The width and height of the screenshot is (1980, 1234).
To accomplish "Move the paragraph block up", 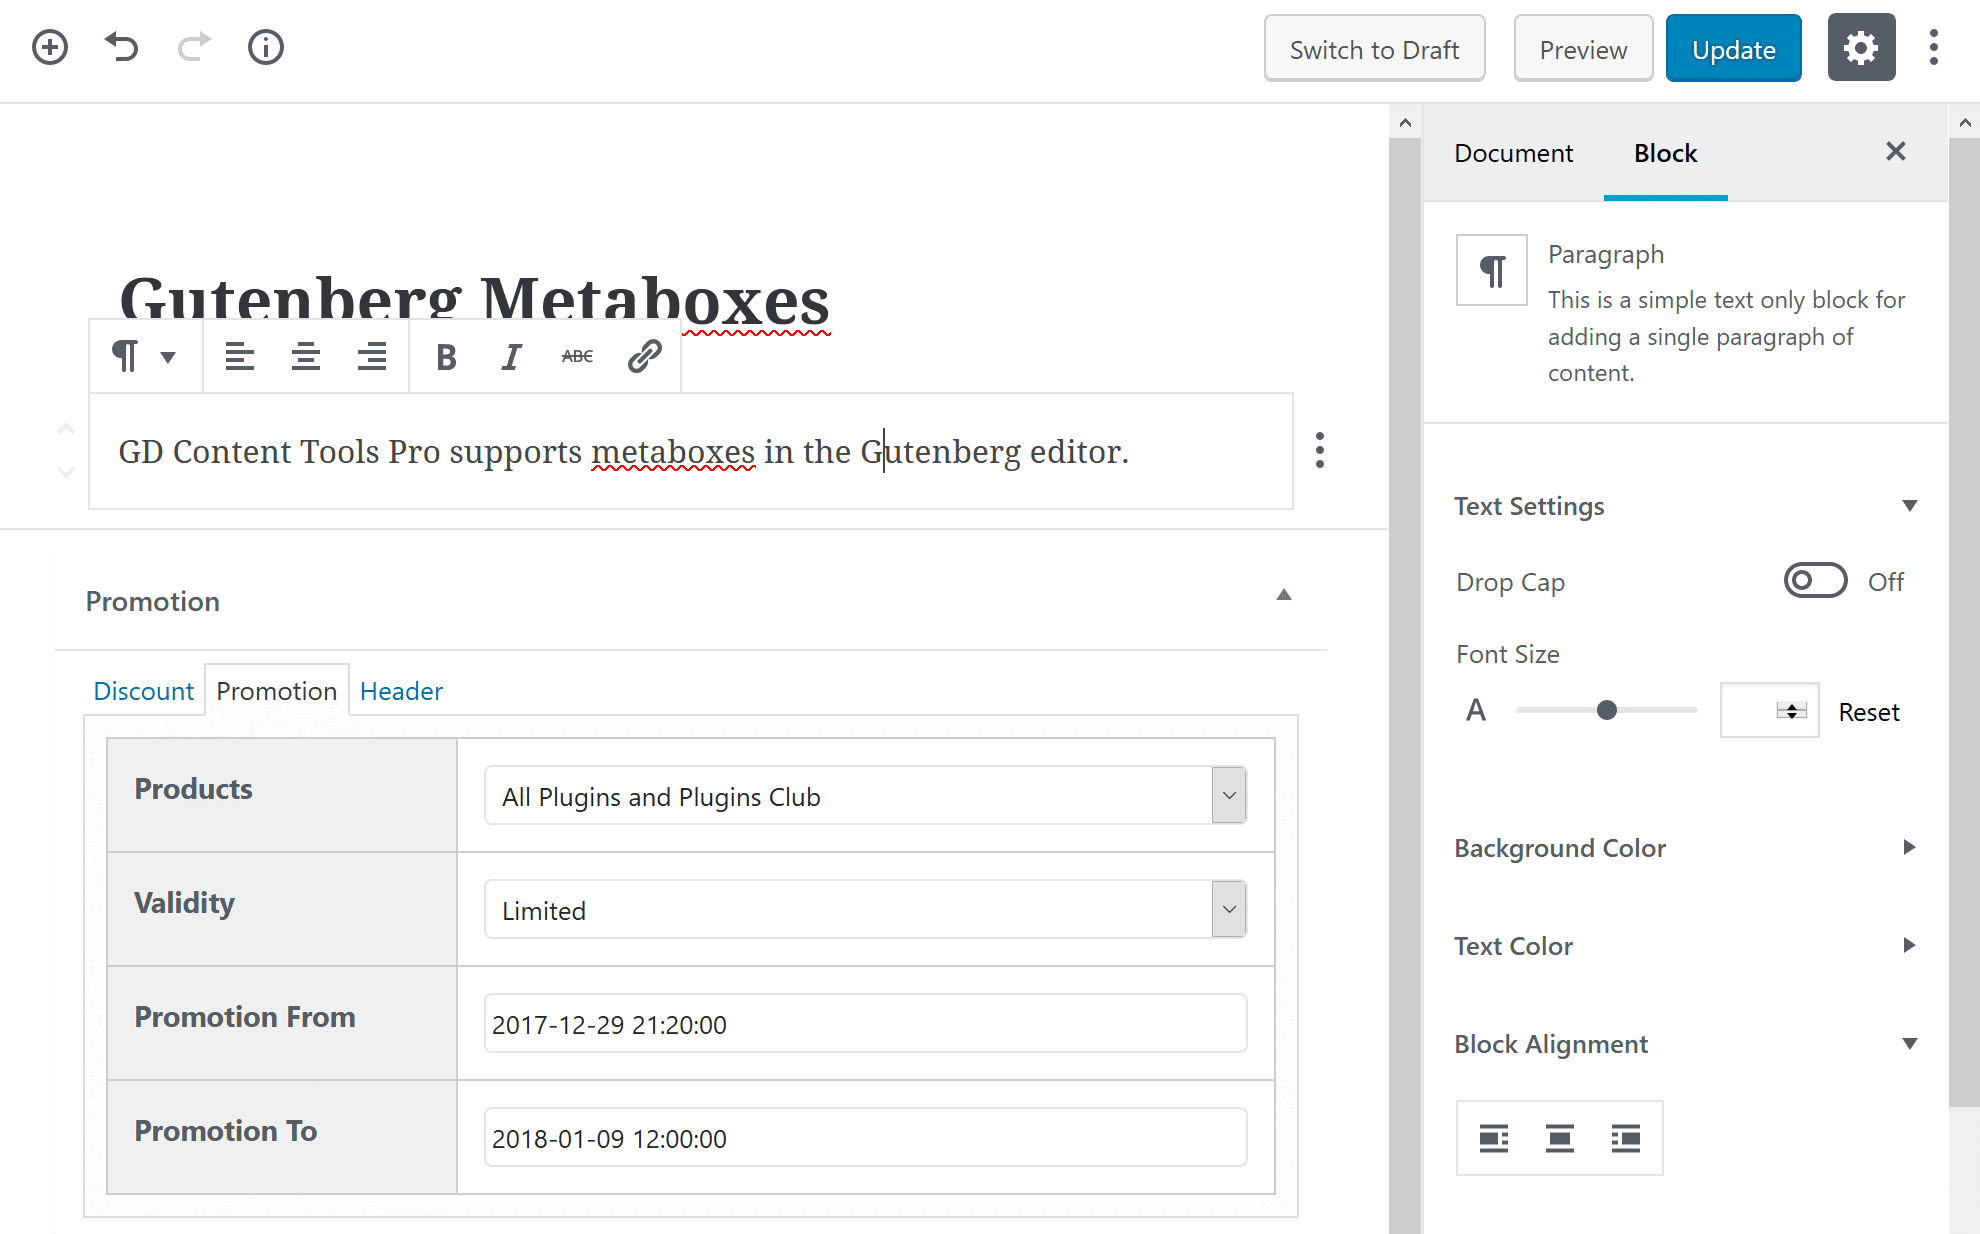I will (66, 429).
